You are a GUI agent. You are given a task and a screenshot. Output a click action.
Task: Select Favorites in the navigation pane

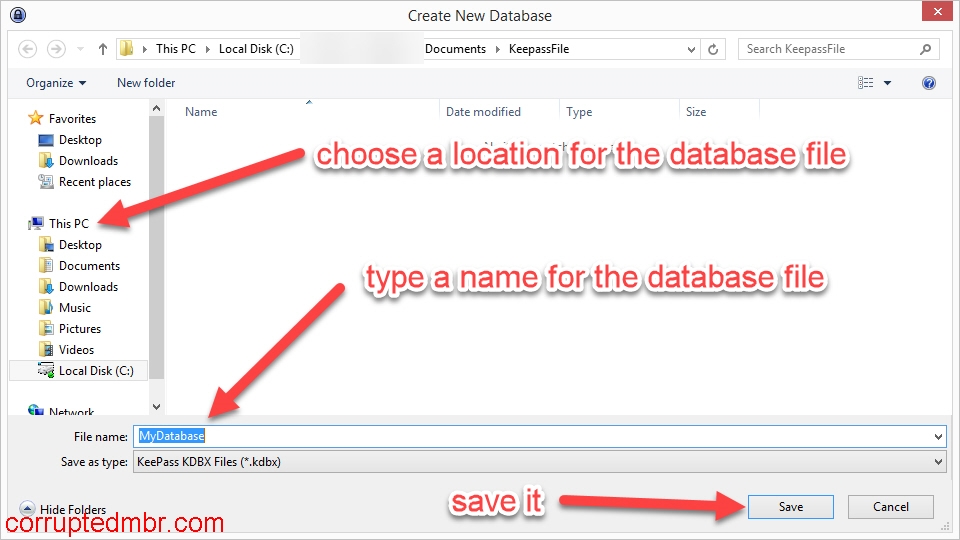pyautogui.click(x=72, y=119)
